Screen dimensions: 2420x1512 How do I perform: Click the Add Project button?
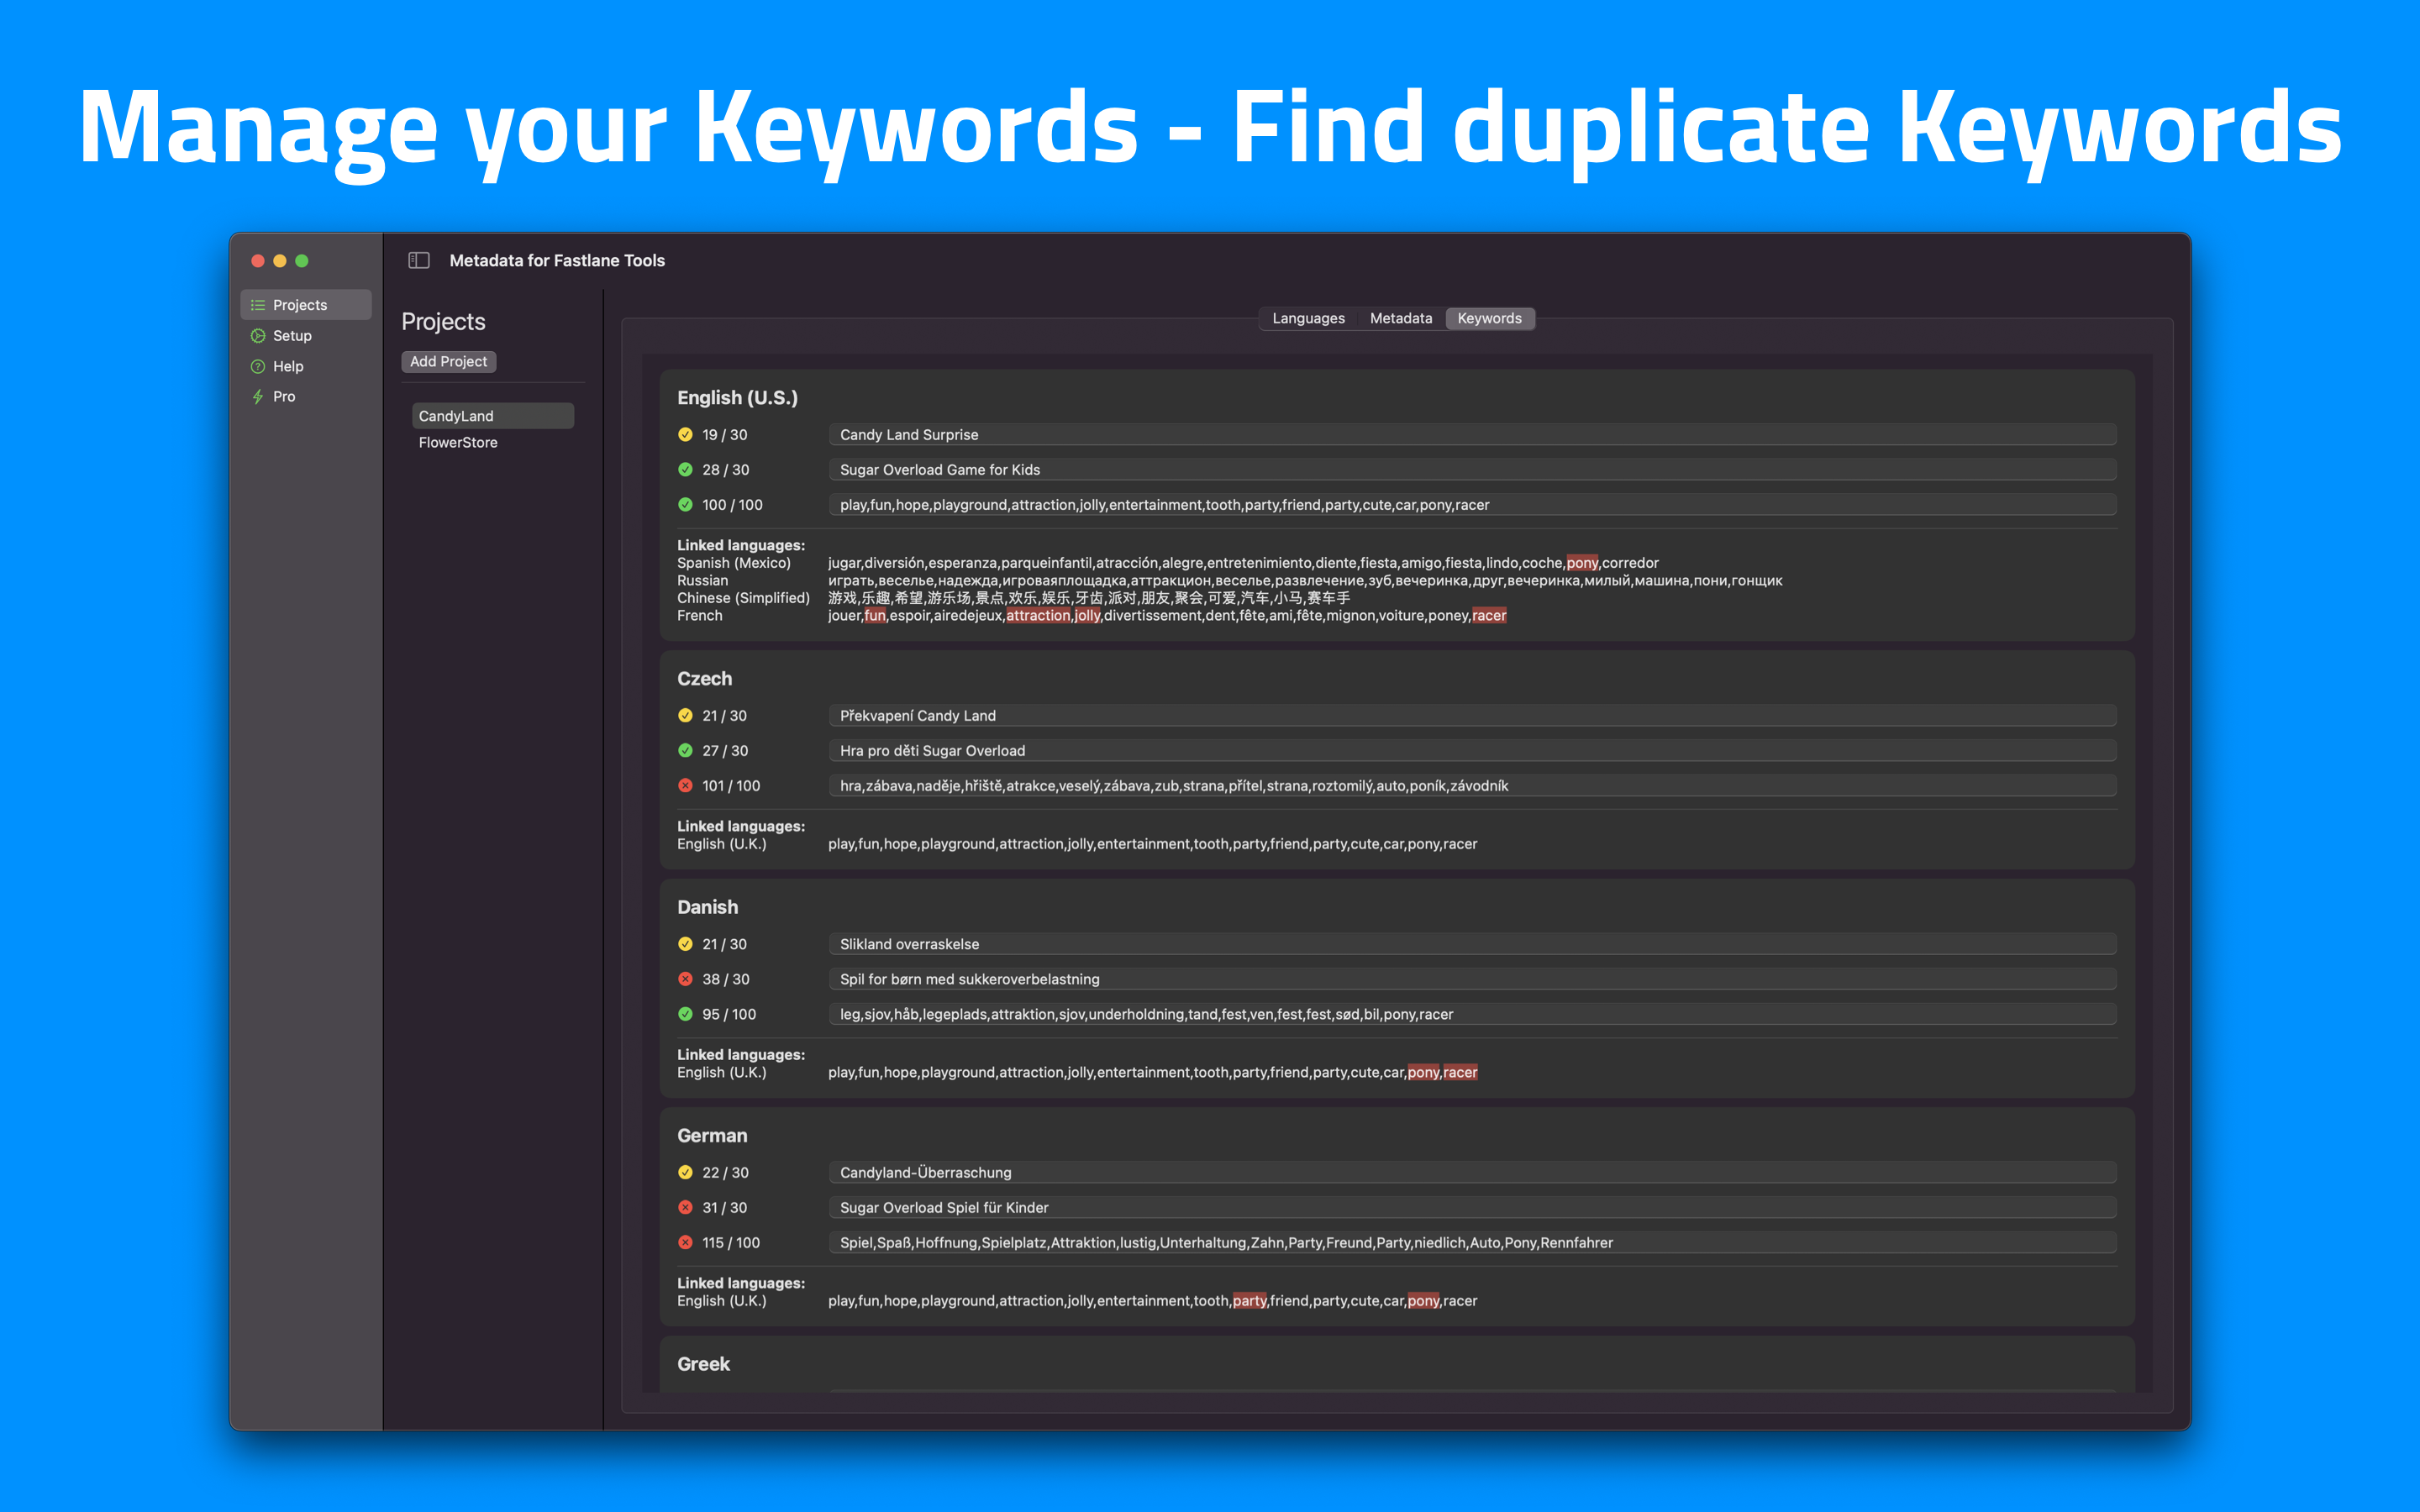[x=448, y=361]
